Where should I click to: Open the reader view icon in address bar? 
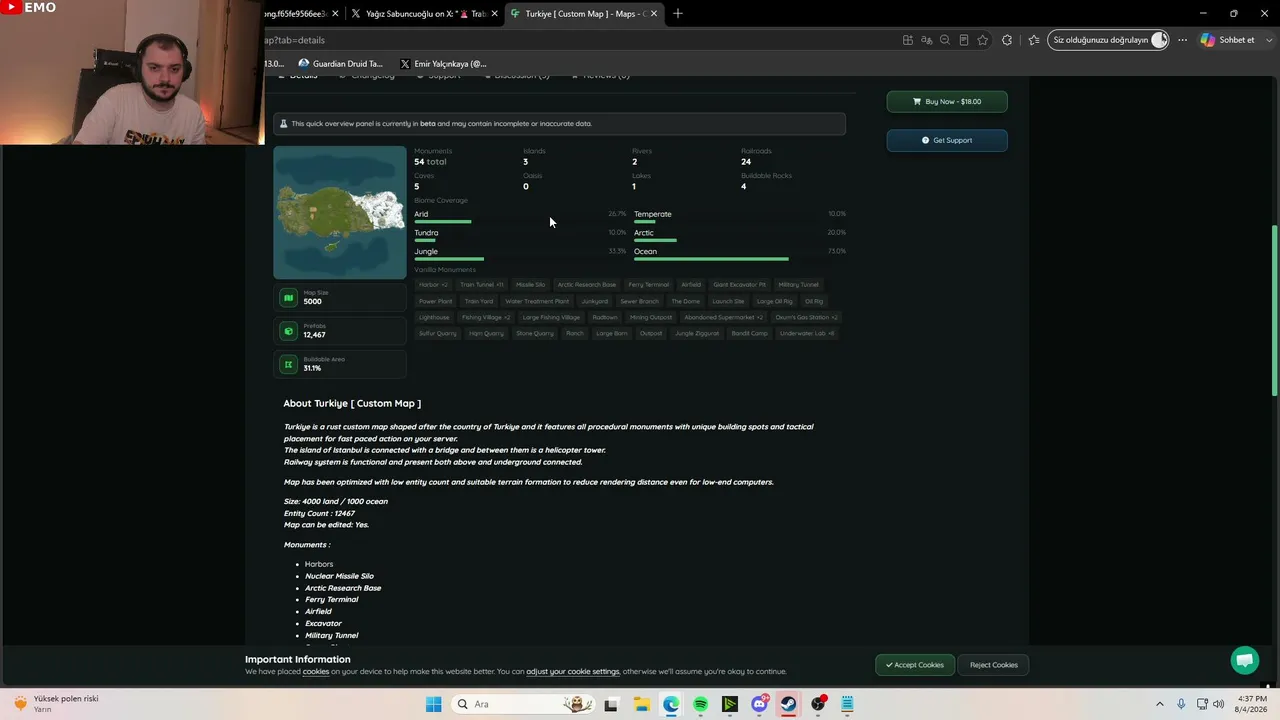[964, 40]
